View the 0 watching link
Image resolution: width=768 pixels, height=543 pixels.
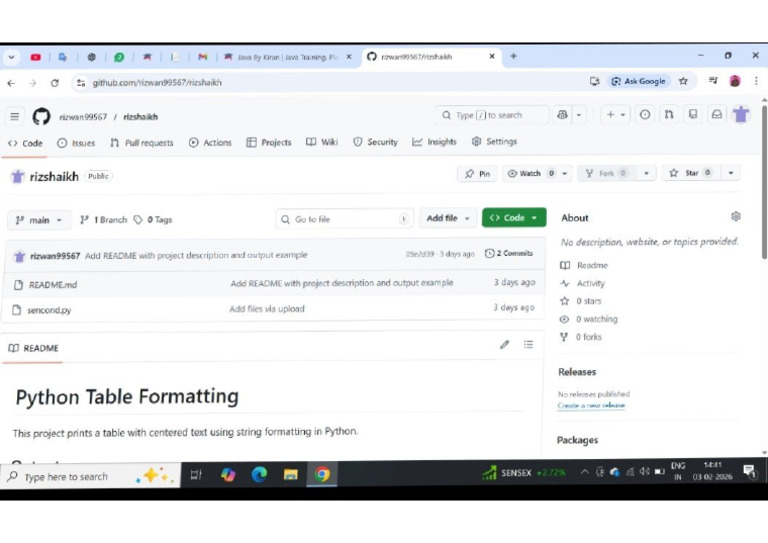[x=588, y=319]
